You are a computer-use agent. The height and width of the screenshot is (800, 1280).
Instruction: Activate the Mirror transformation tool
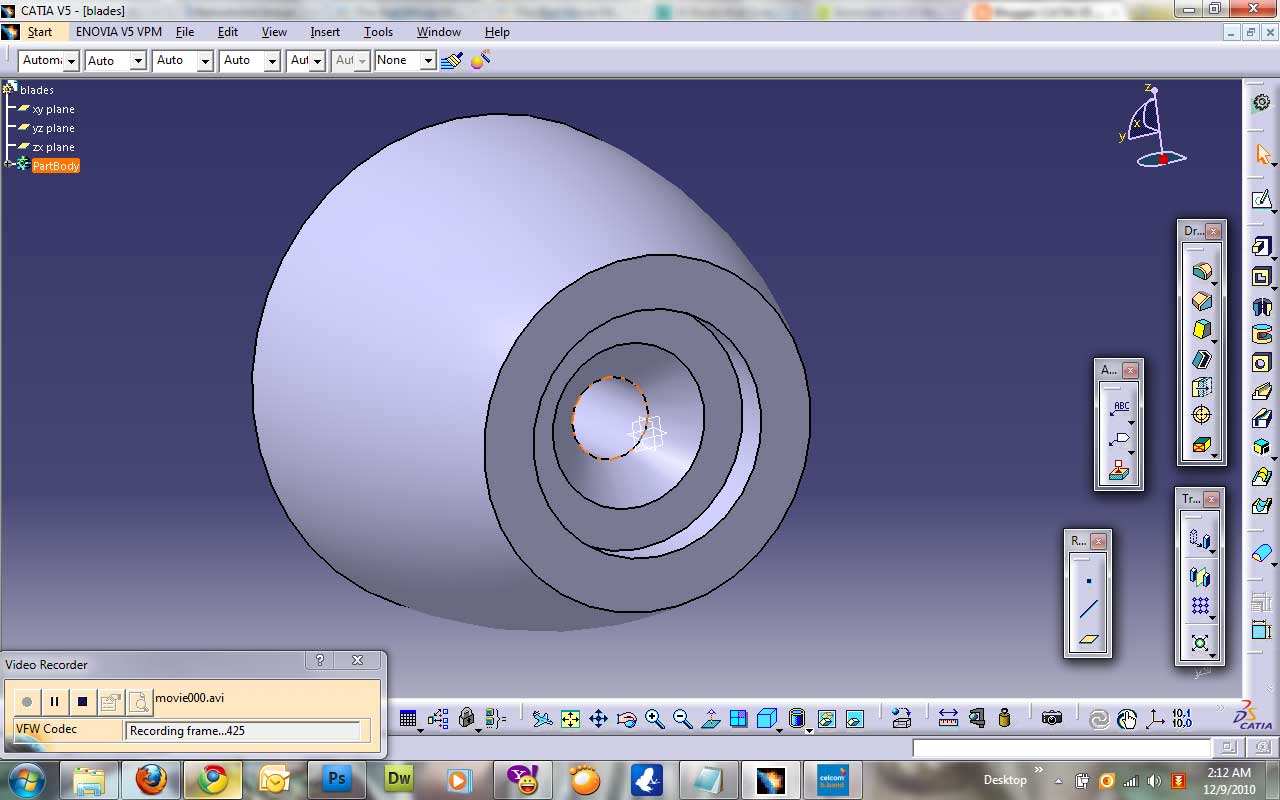tap(1200, 575)
